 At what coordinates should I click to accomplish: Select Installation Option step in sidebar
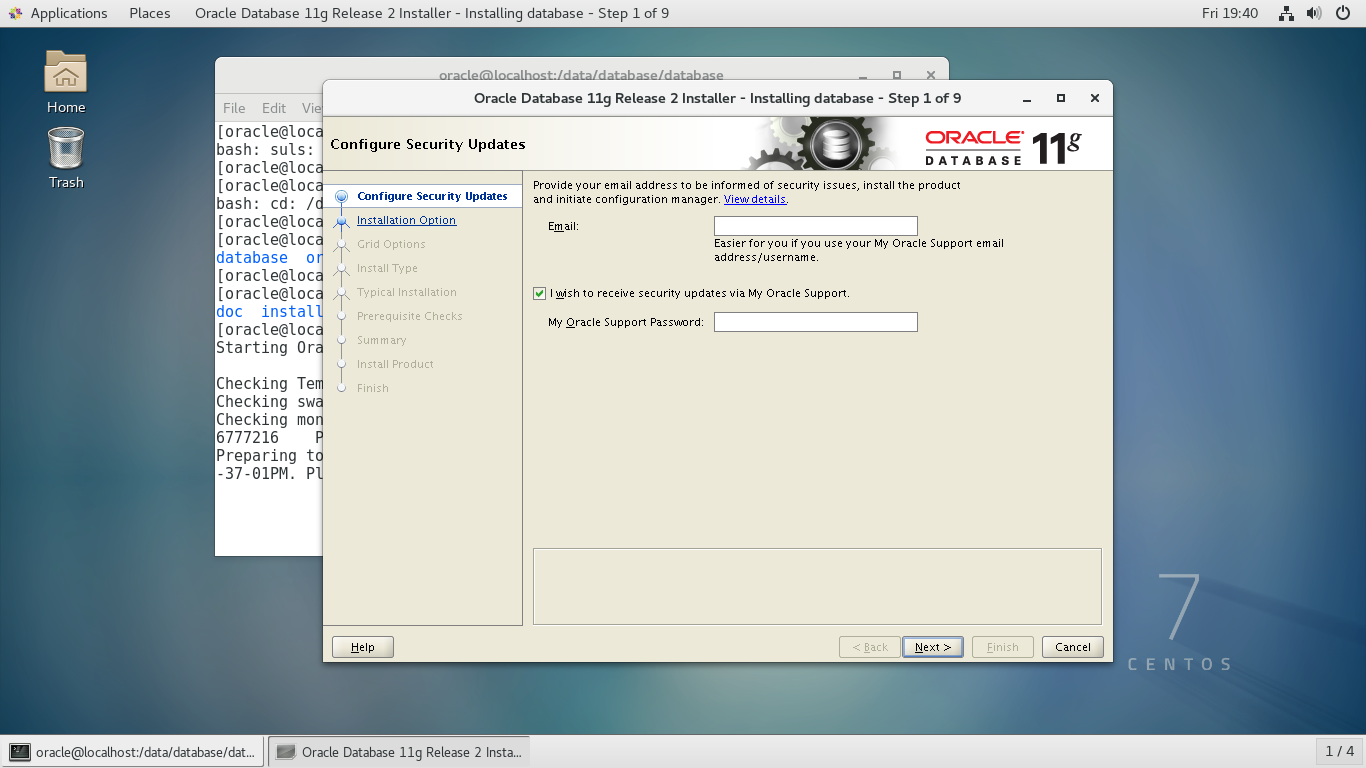406,220
